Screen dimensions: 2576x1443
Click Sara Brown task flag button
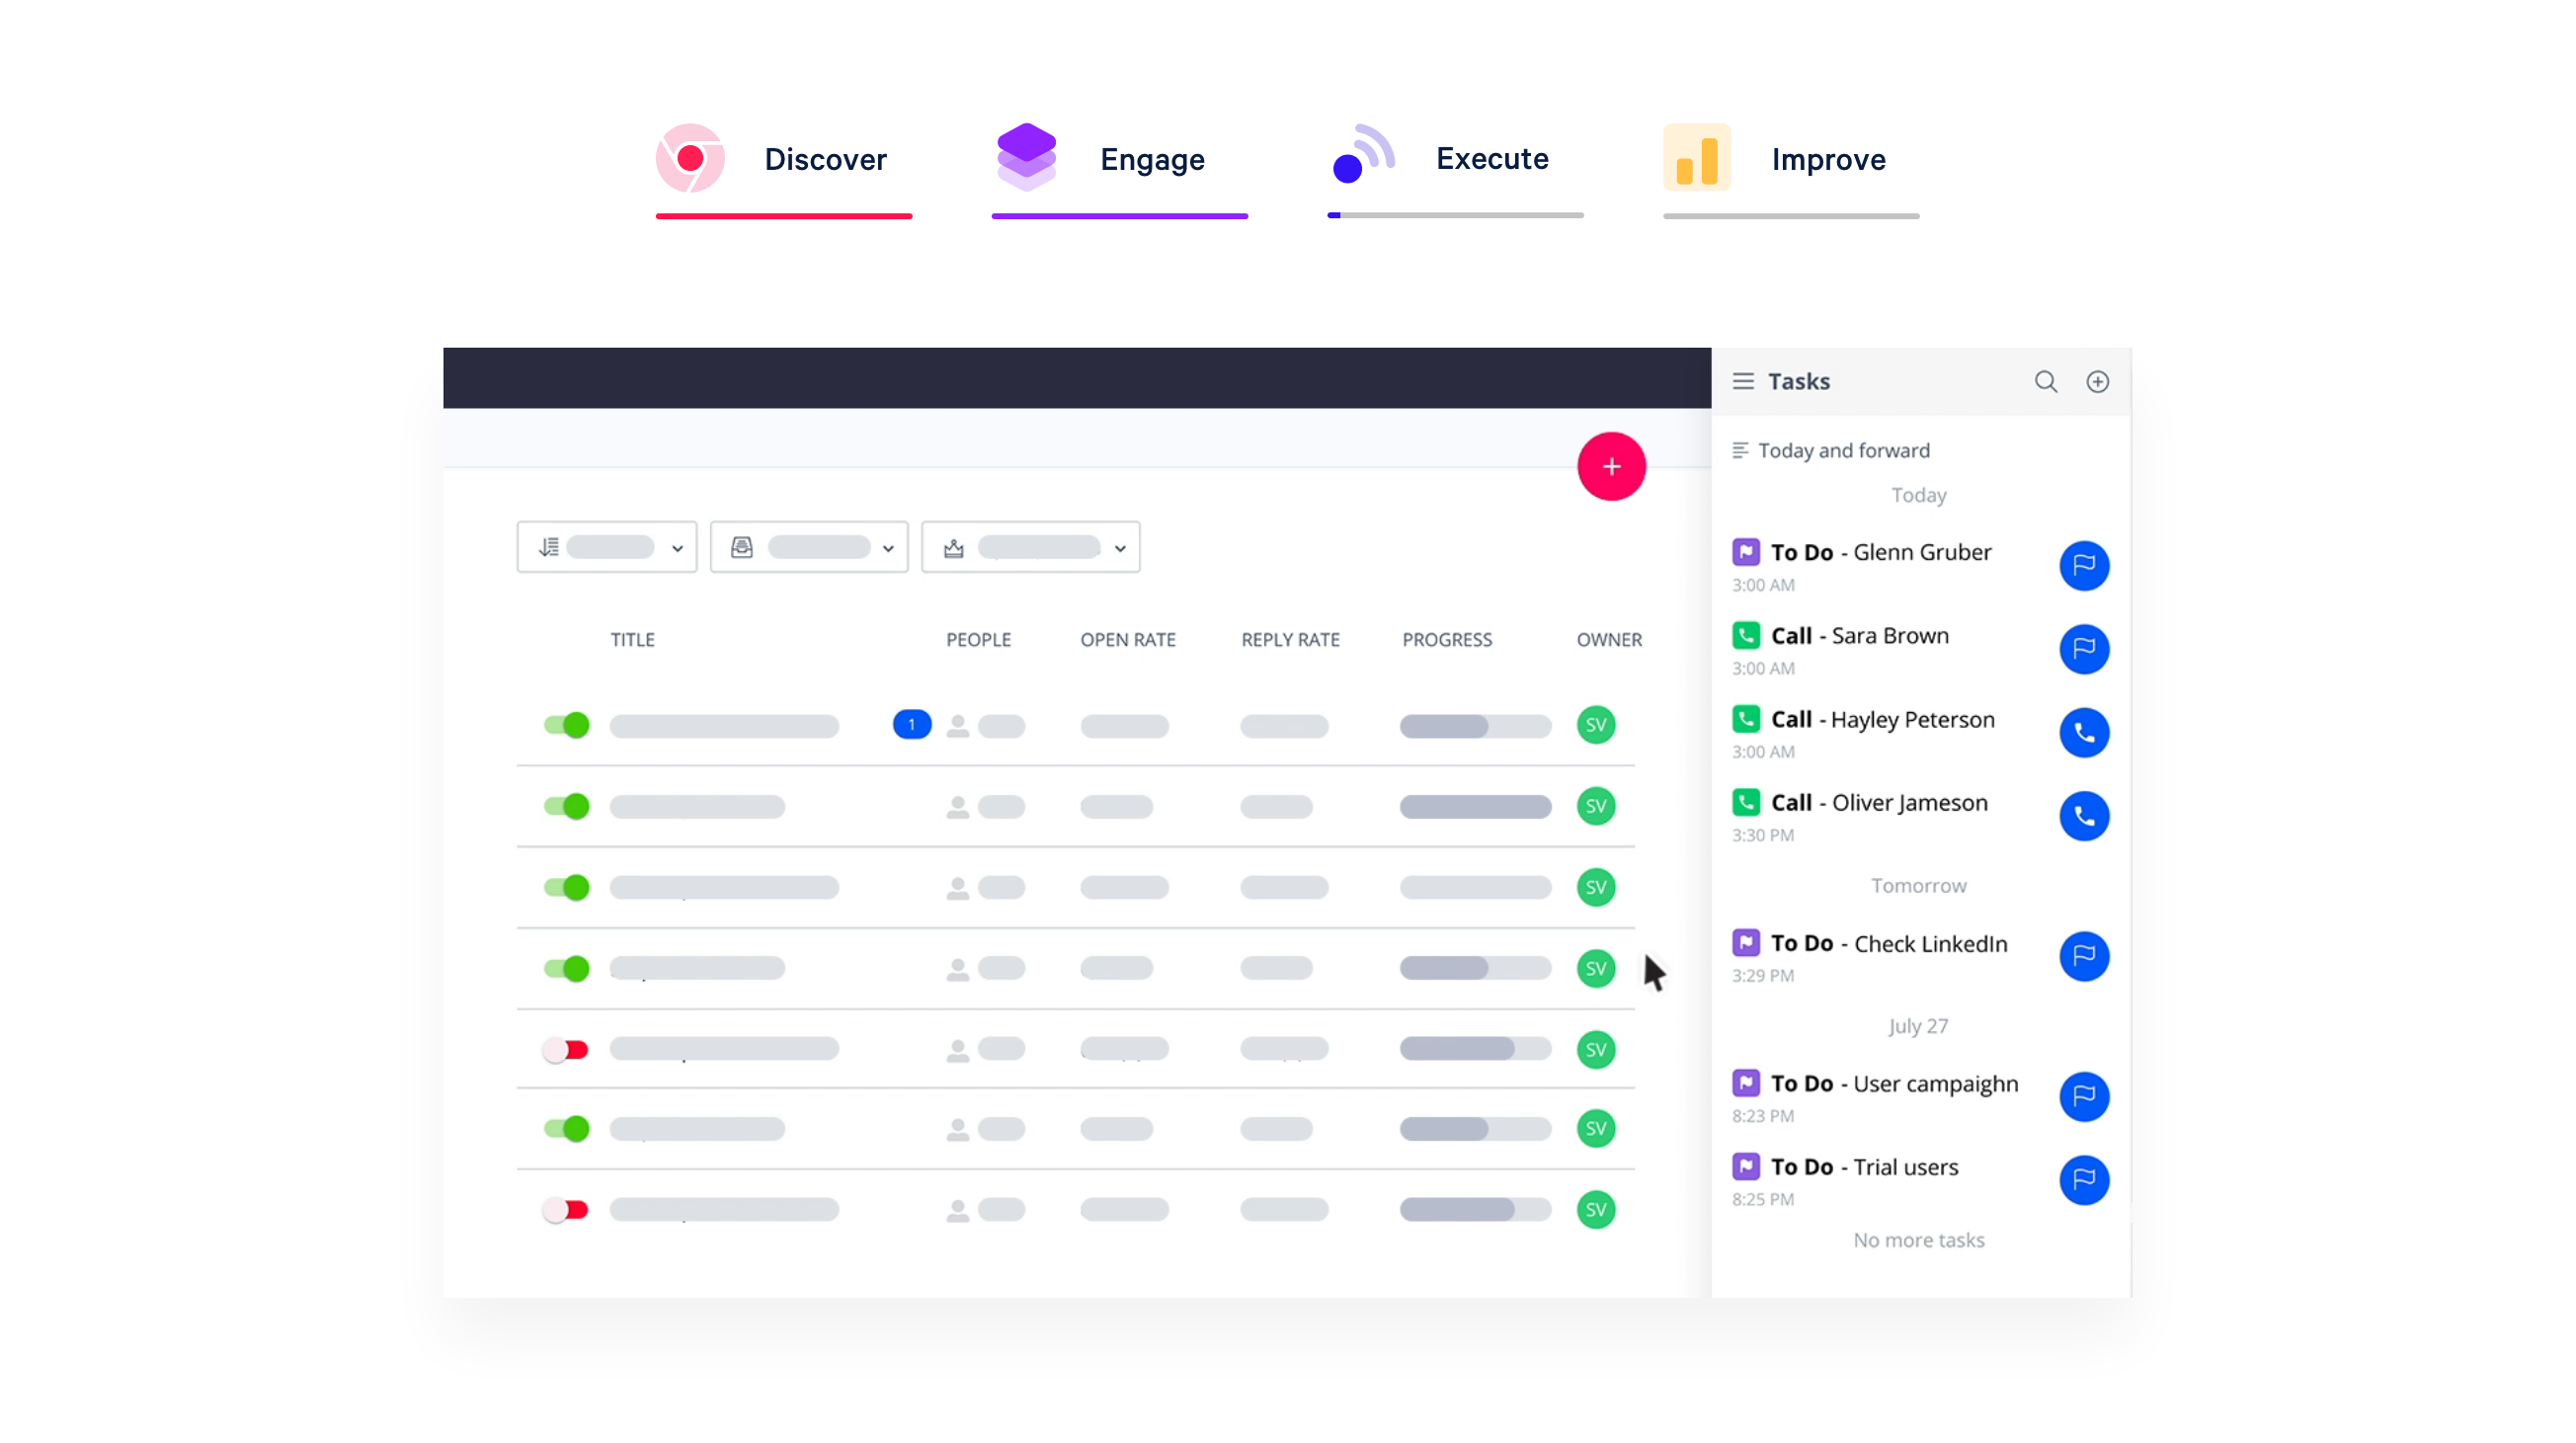[x=2084, y=649]
